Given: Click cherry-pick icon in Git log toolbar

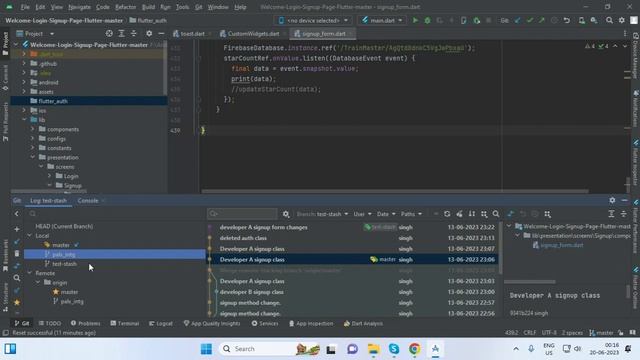Looking at the screenshot, I should click(x=460, y=214).
